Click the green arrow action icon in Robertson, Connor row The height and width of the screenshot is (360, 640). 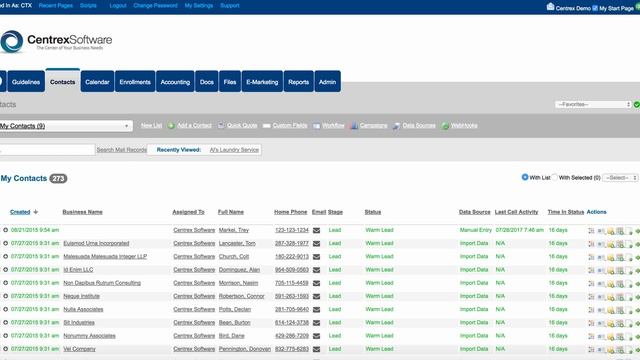pyautogui.click(x=638, y=297)
